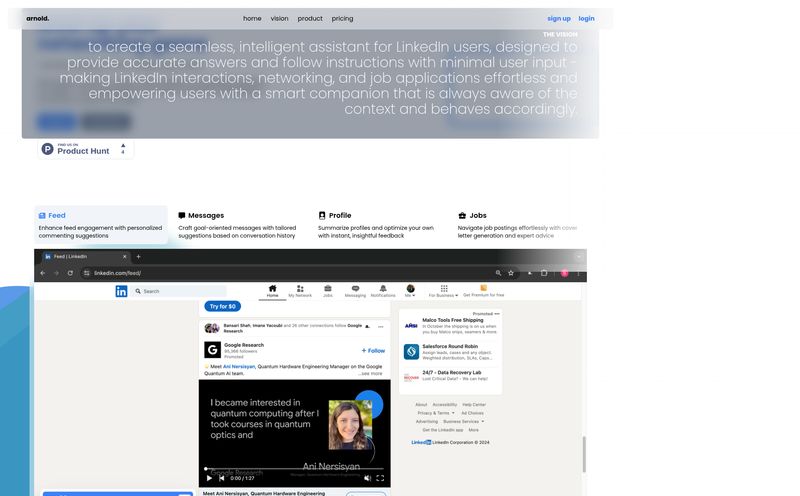The height and width of the screenshot is (496, 800).
Task: Click the Help Center footer link
Action: click(474, 405)
